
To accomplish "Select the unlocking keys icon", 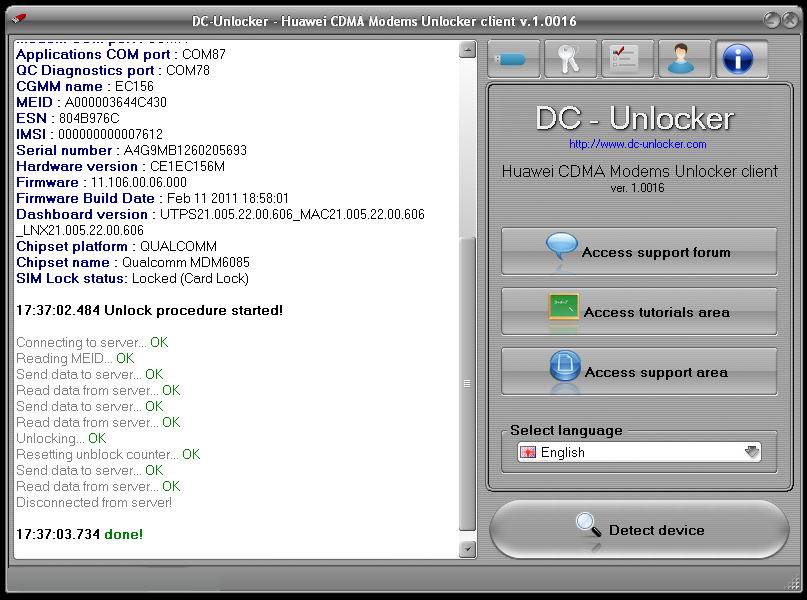I will 570,58.
